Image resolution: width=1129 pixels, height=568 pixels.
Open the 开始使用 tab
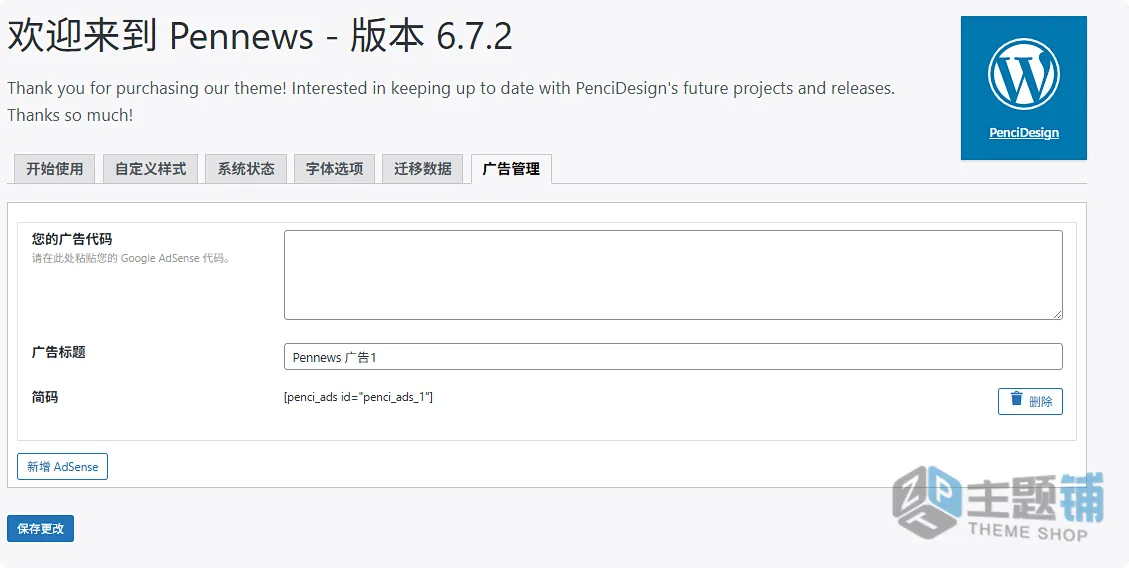pyautogui.click(x=55, y=169)
